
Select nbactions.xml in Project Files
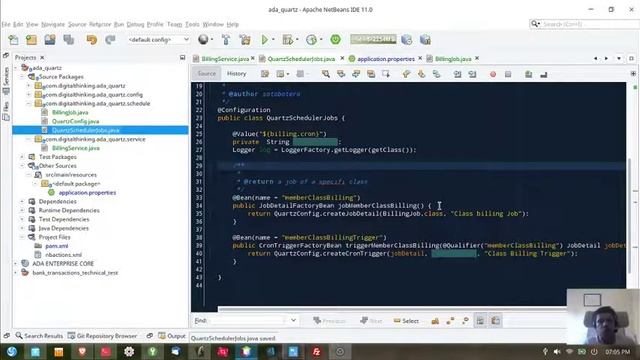click(x=63, y=255)
